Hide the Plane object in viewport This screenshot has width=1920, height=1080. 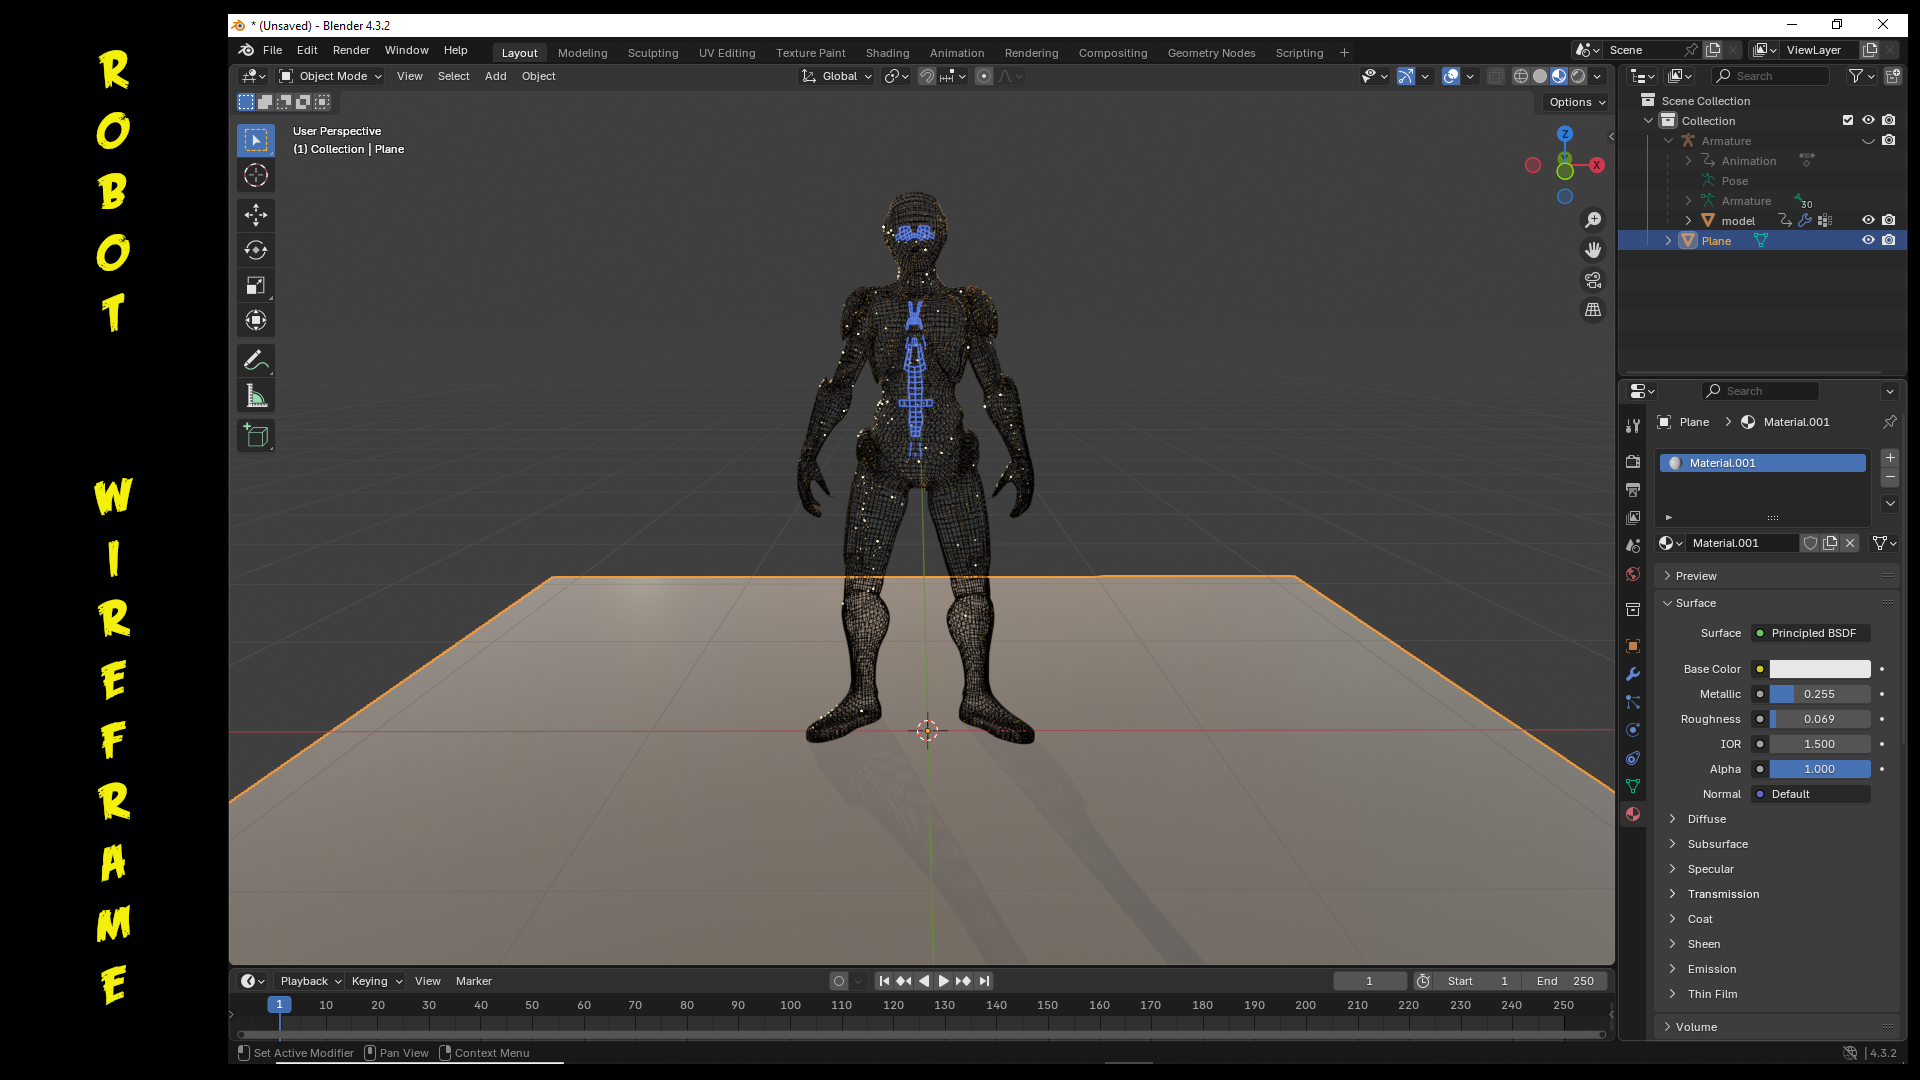coord(1868,240)
